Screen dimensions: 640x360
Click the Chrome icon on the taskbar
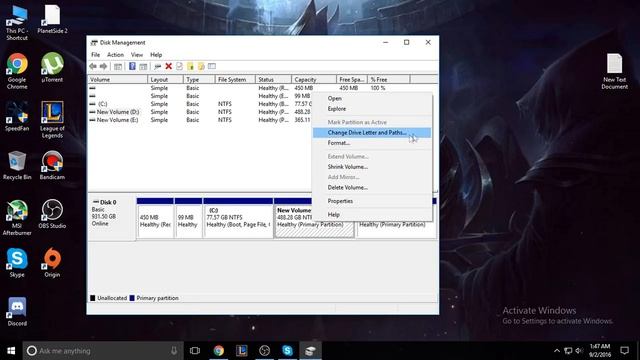coord(219,351)
